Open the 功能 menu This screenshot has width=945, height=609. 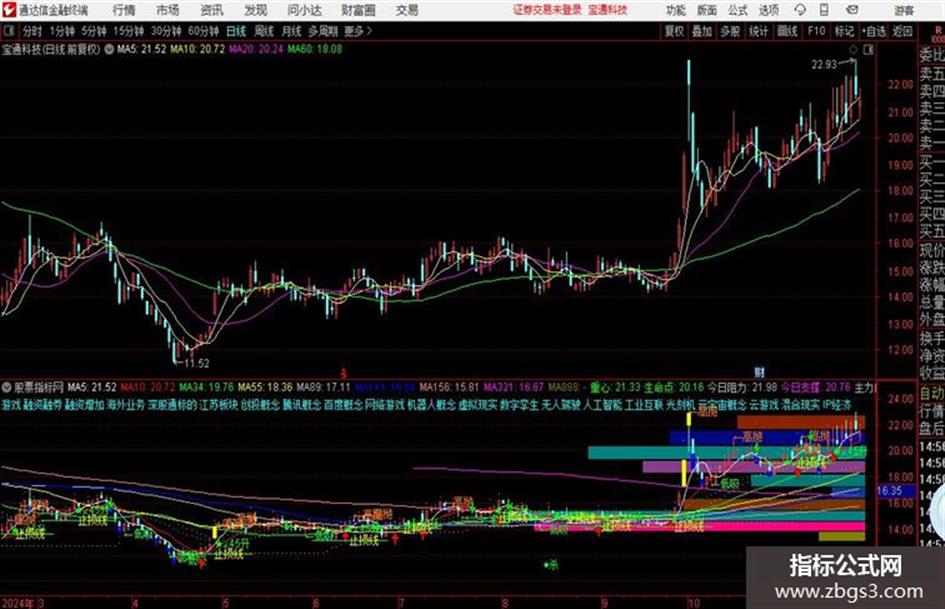(676, 10)
